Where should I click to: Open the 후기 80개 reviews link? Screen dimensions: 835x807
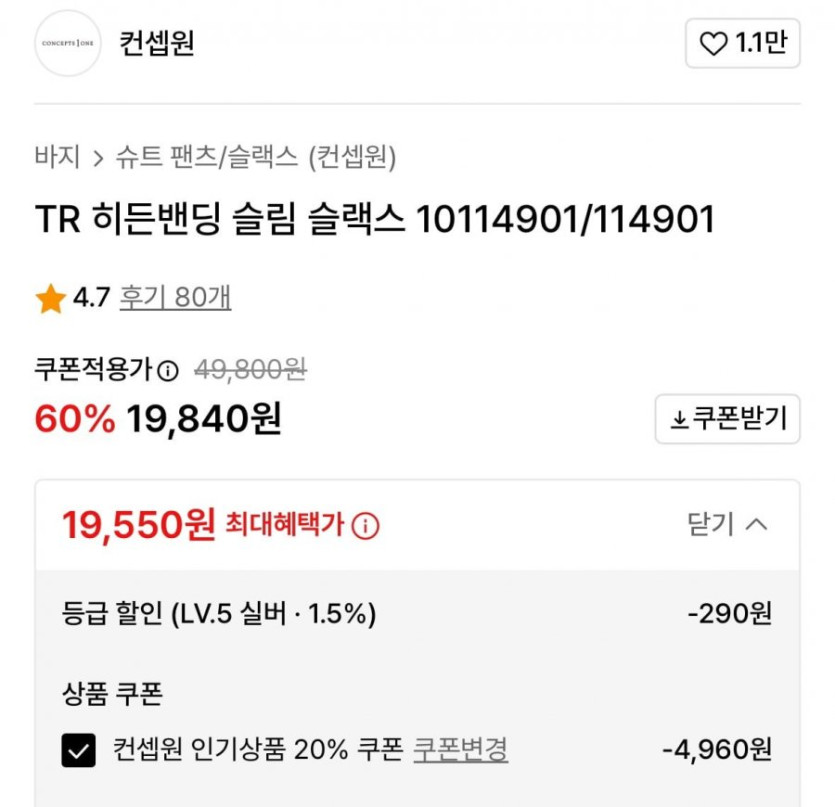175,298
